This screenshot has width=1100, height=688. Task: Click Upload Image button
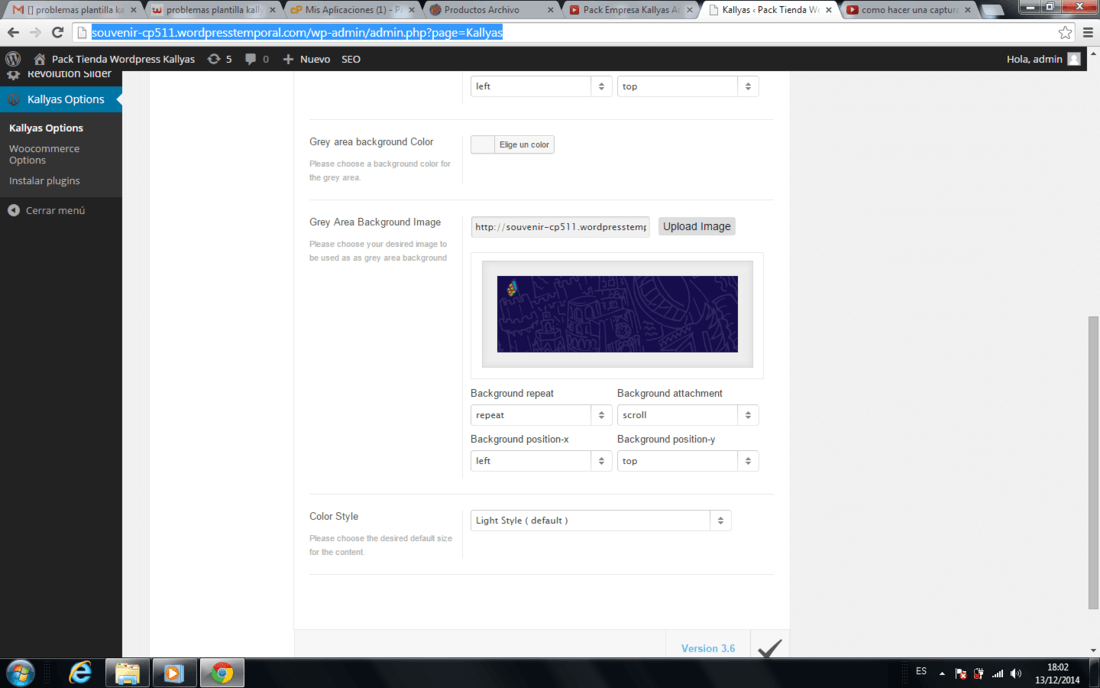coord(697,227)
